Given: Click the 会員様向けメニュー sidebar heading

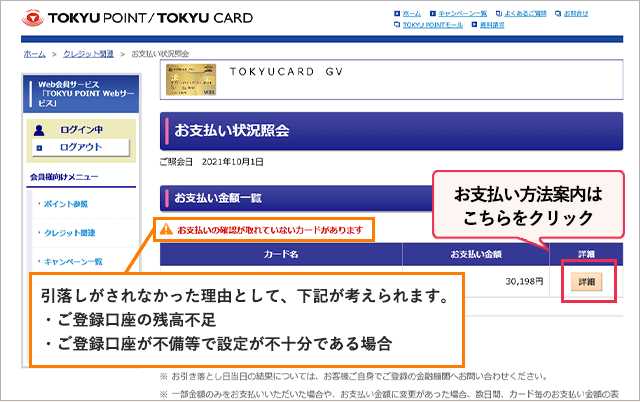Looking at the screenshot, I should [64, 177].
